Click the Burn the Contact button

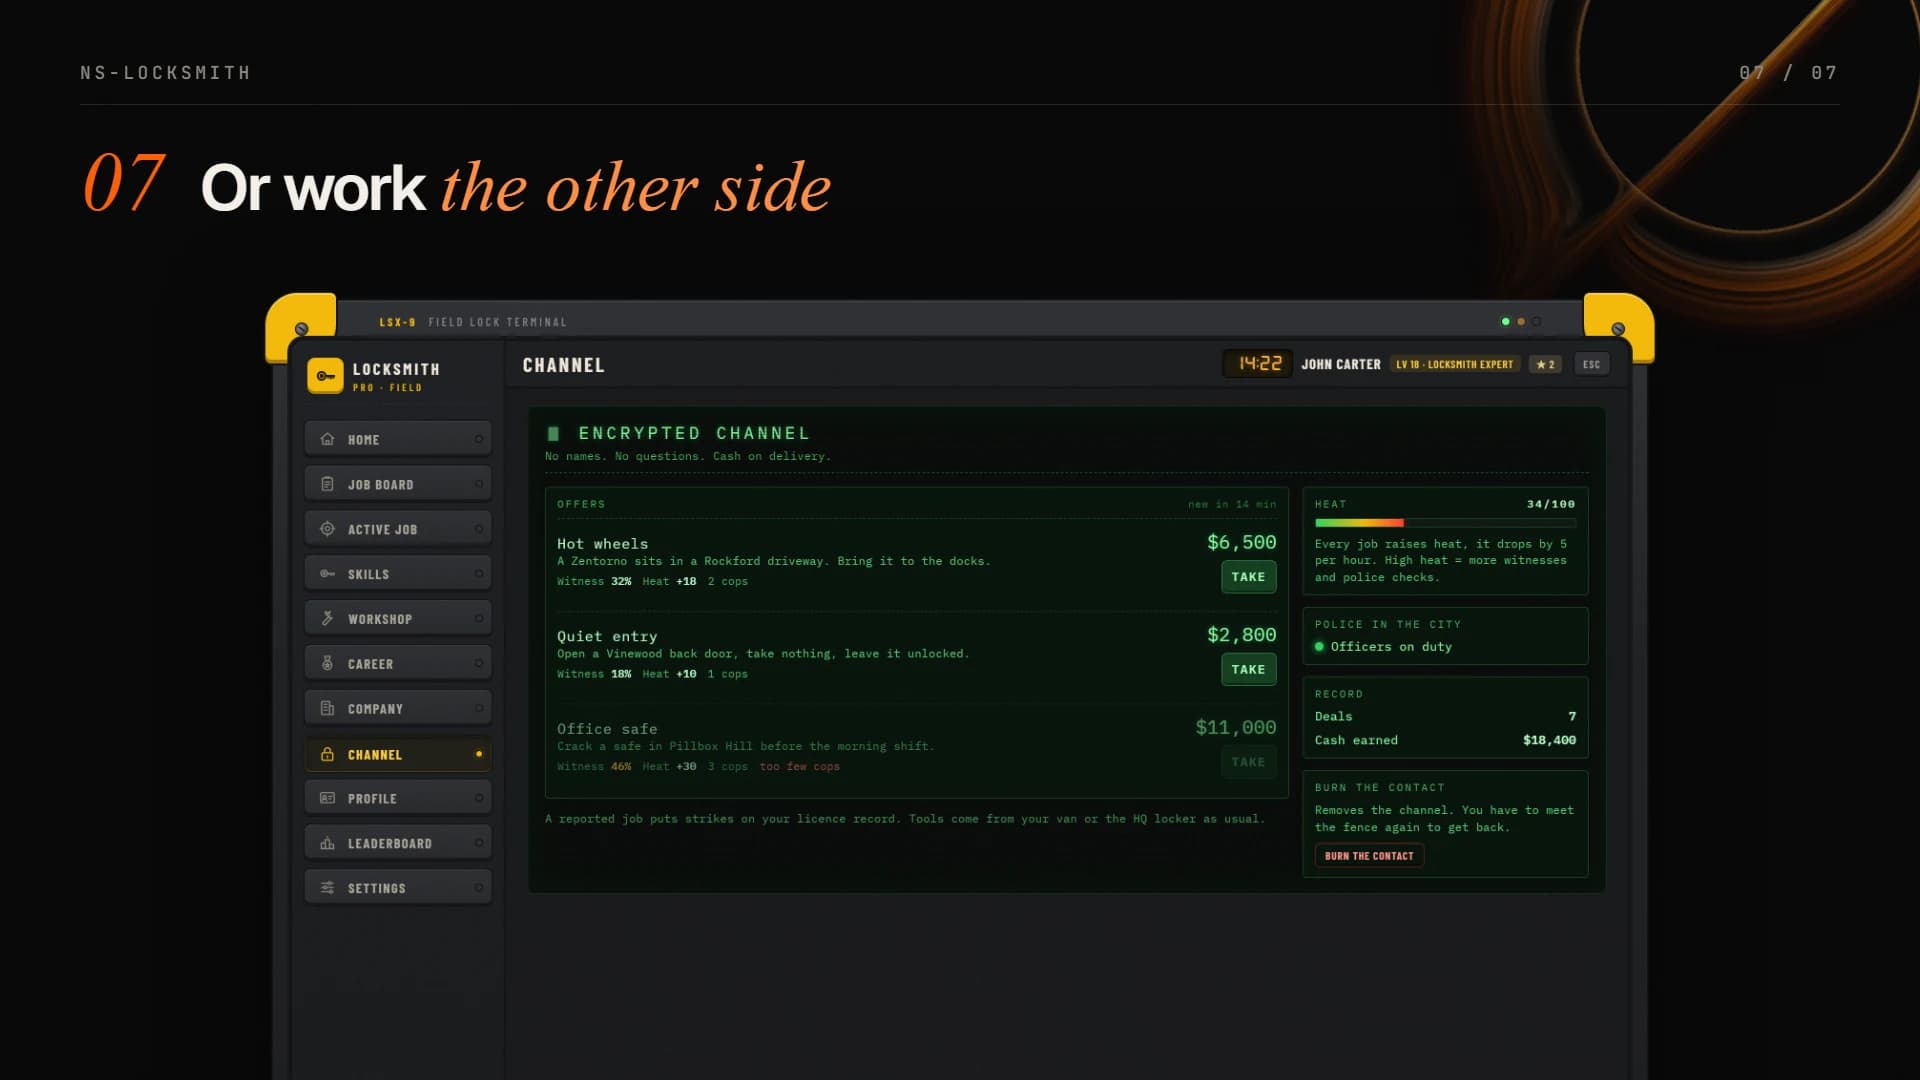tap(1369, 856)
